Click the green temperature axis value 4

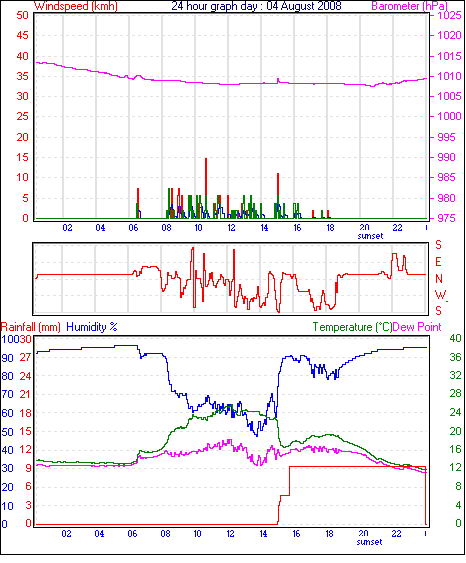point(458,506)
